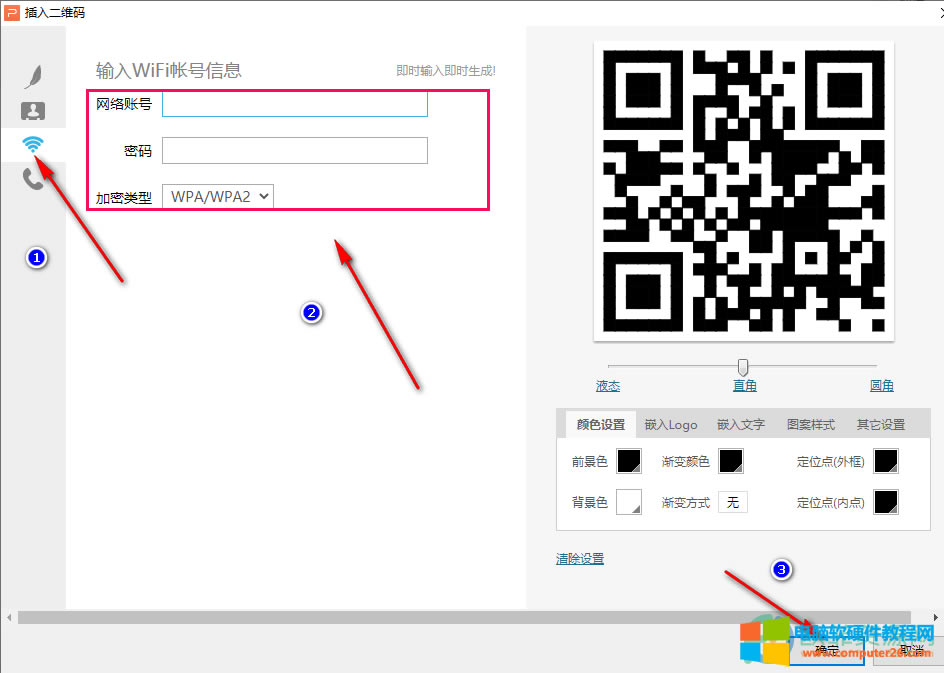Open the 其它设置 tab
Viewport: 944px width, 673px height.
[880, 424]
